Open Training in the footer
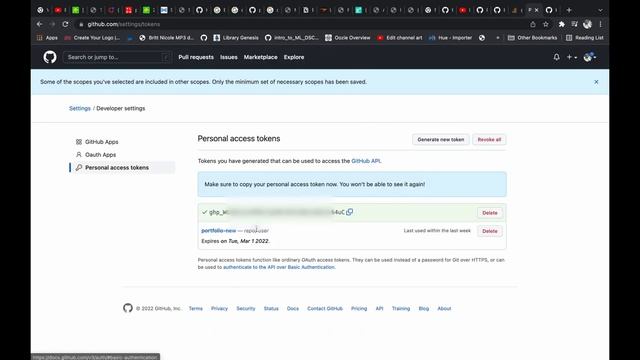 coord(401,309)
